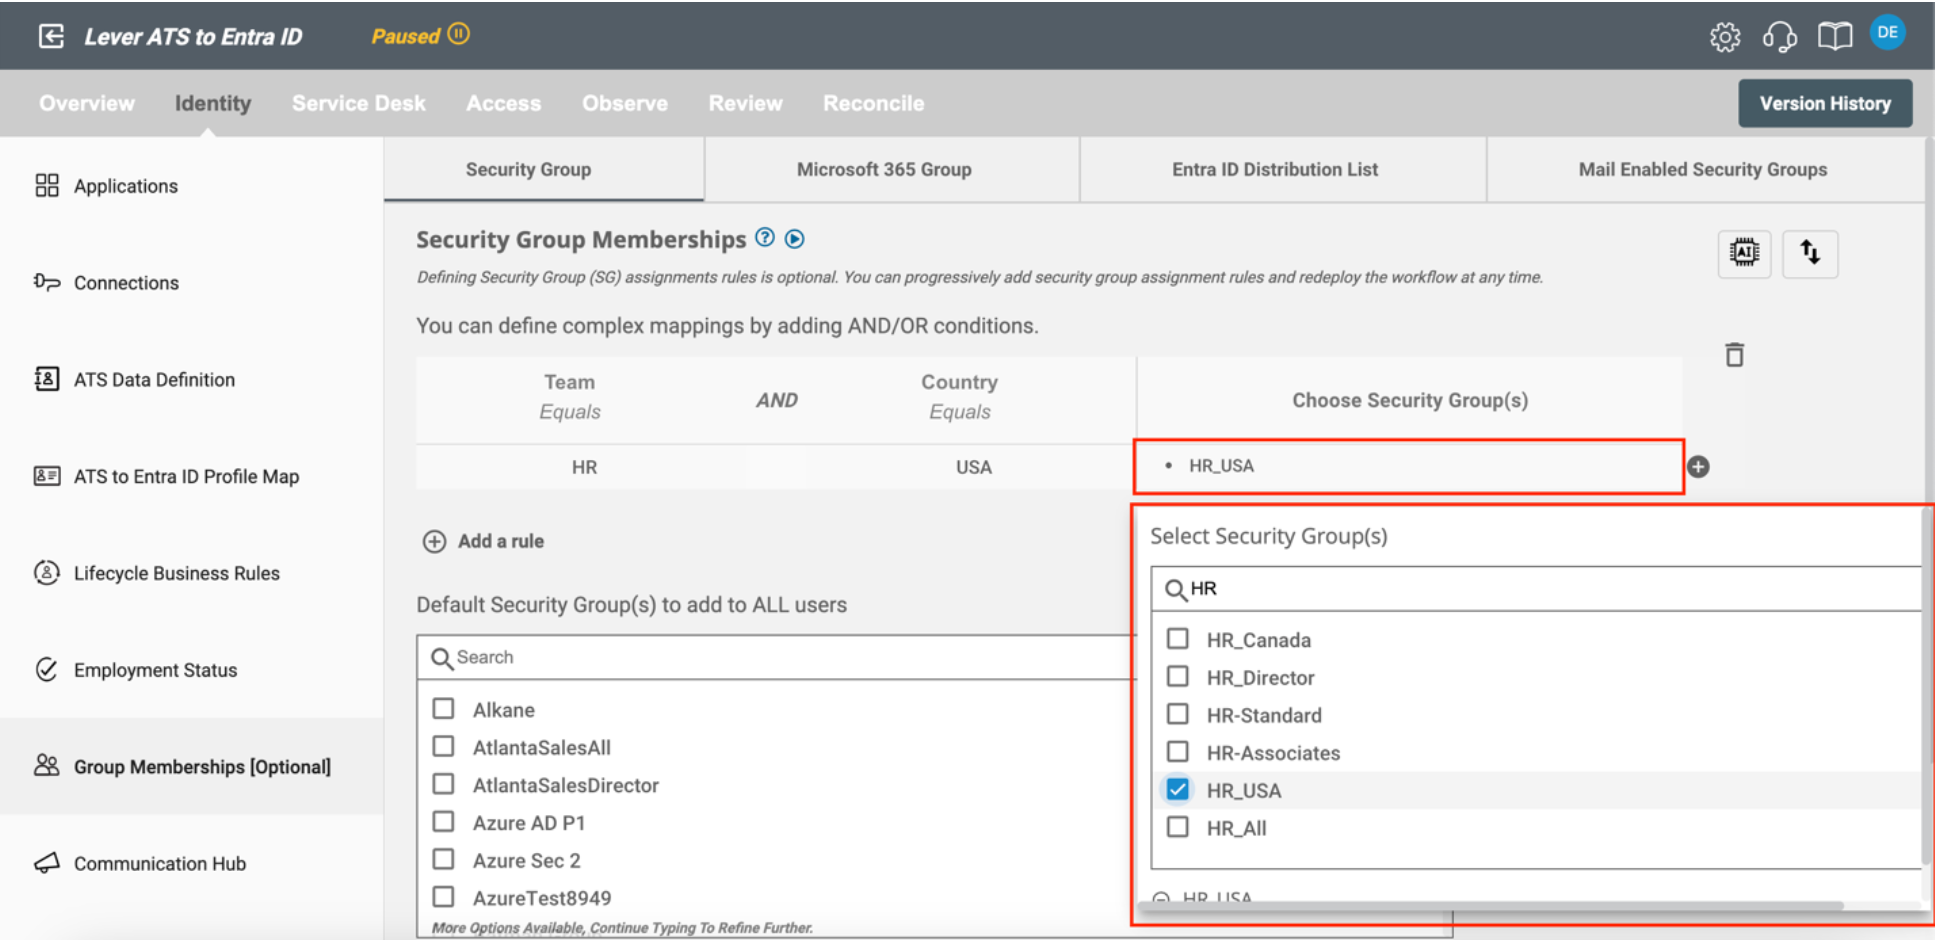
Task: Switch to the Microsoft 365 Group tab
Action: pos(884,170)
